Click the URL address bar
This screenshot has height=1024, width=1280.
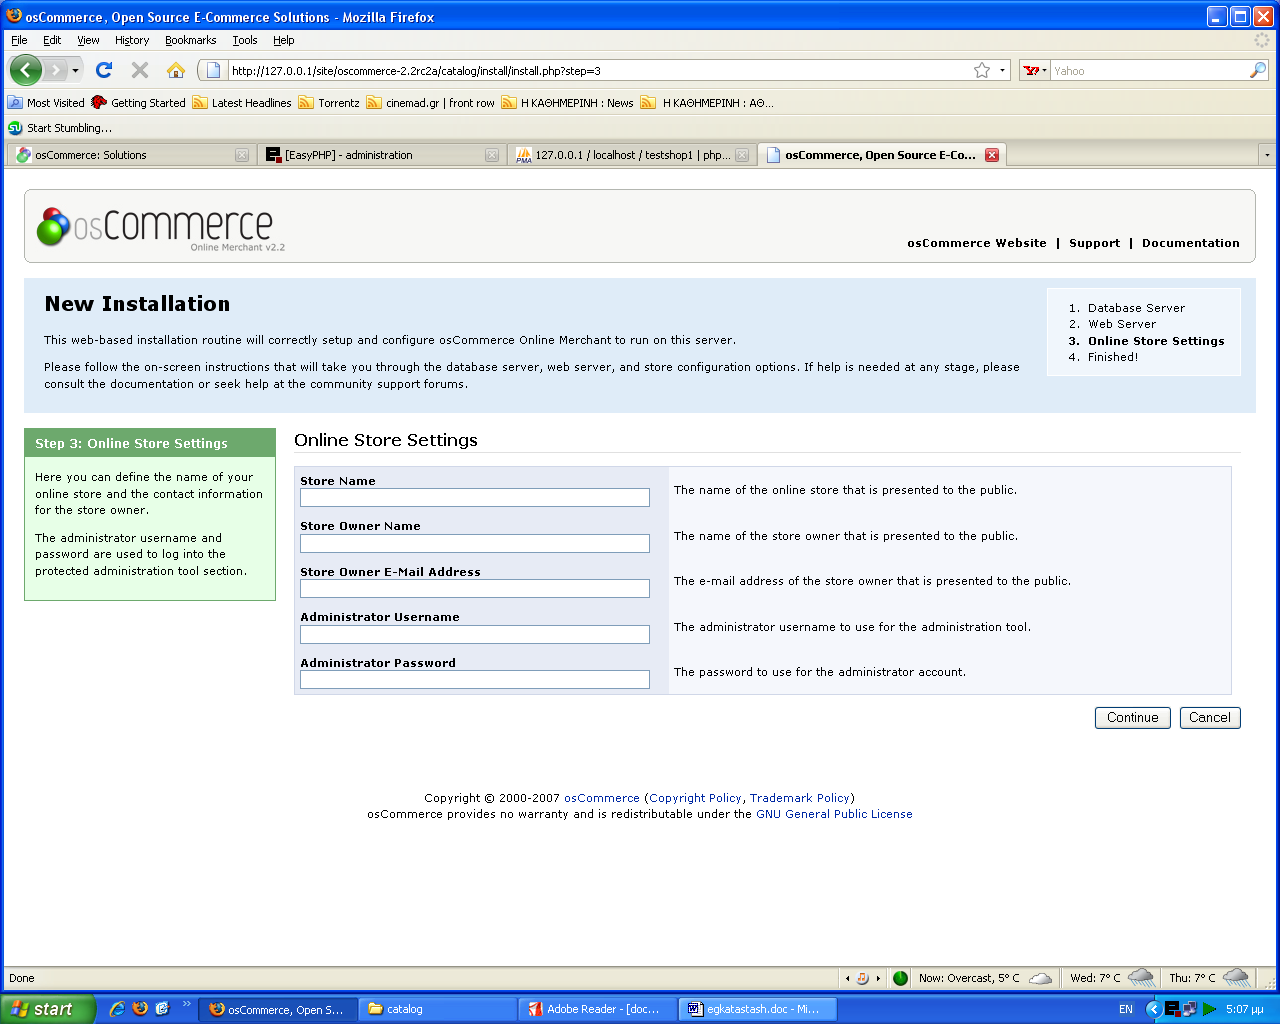point(600,70)
